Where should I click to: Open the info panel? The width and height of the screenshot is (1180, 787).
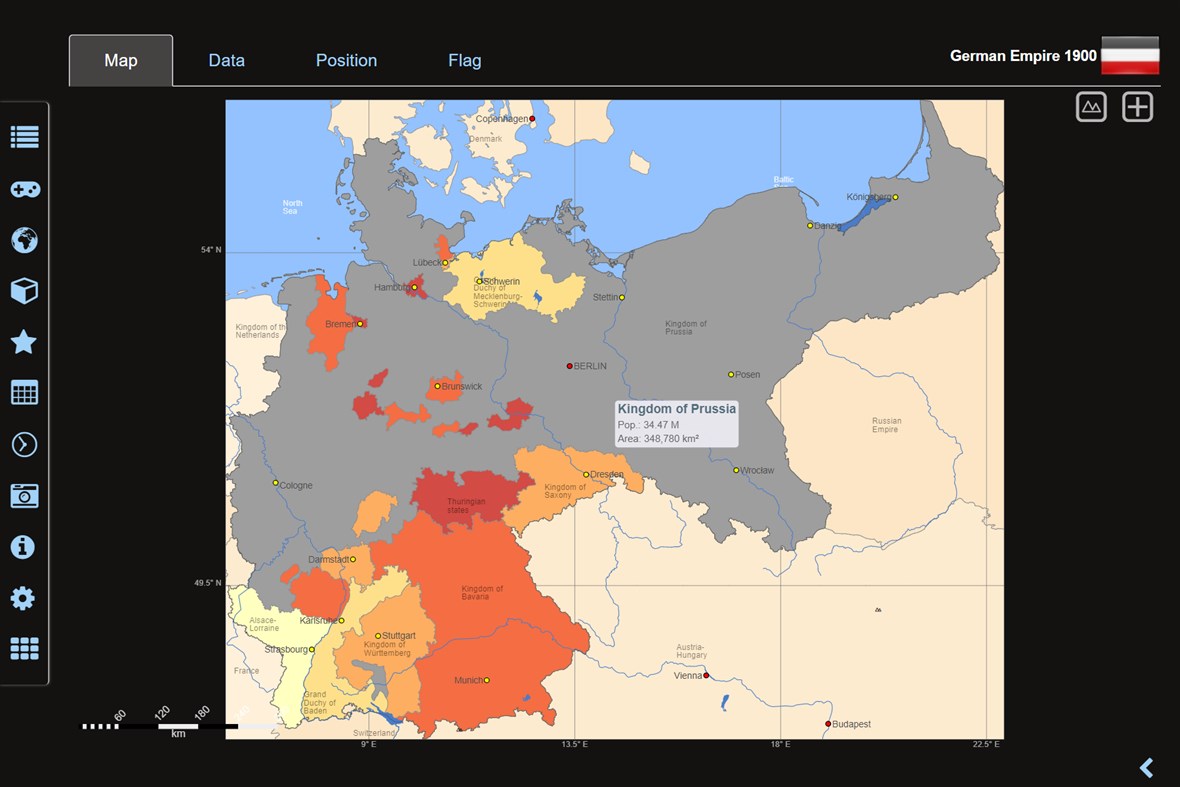click(24, 547)
